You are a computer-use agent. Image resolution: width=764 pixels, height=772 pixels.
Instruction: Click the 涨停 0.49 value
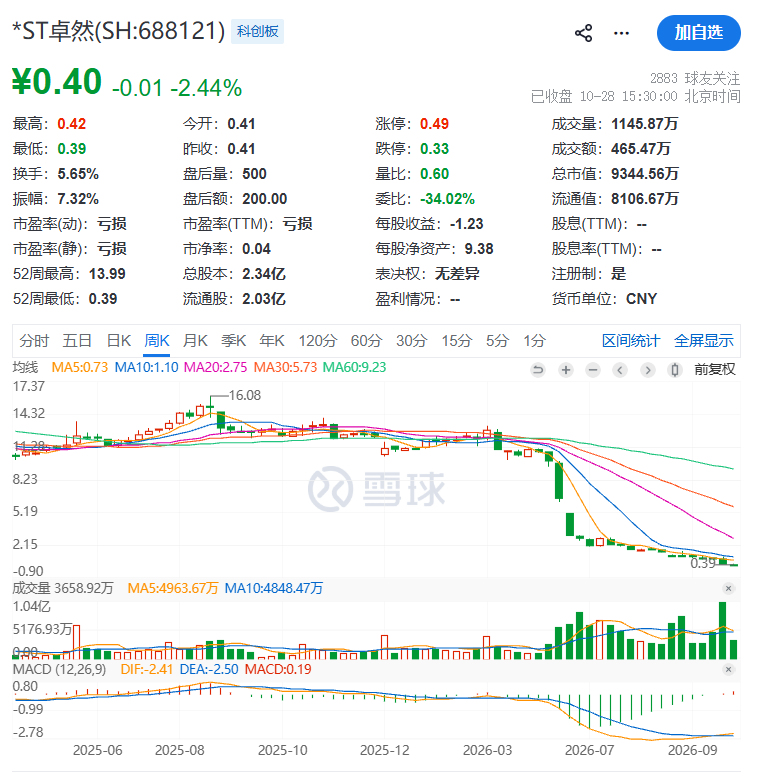click(x=434, y=124)
